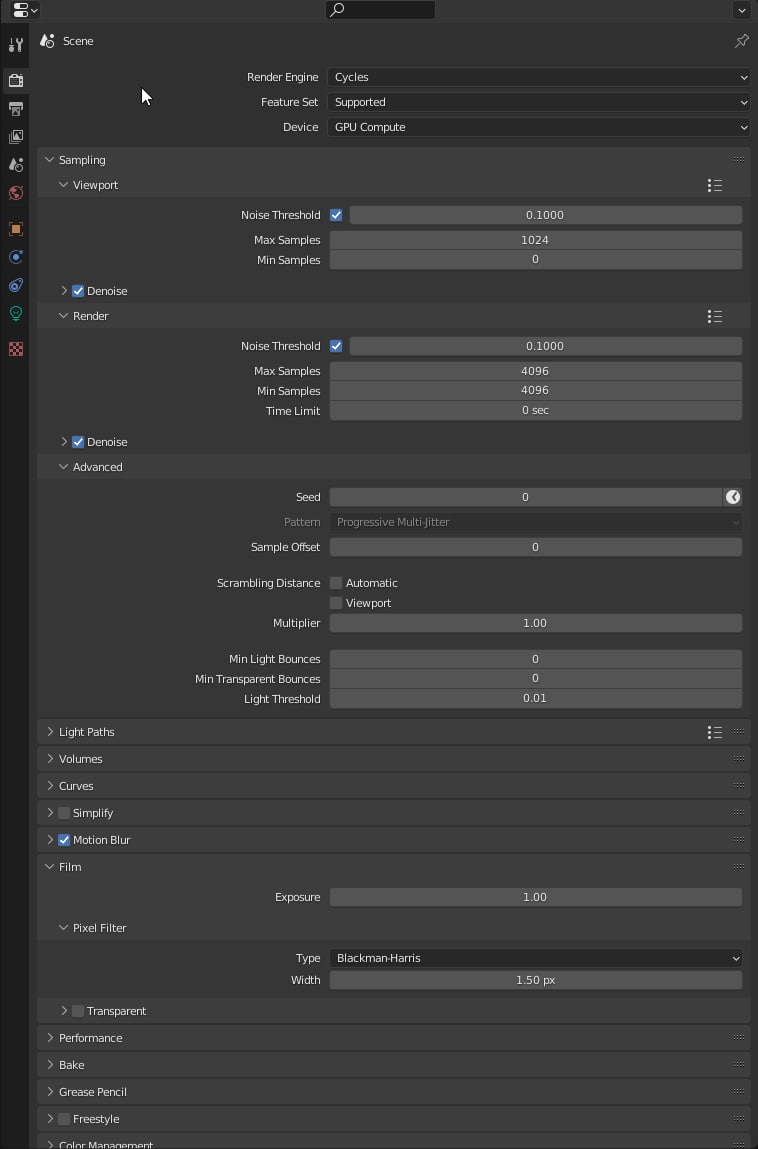Click the Render Noise Threshold value field
The height and width of the screenshot is (1149, 758).
click(x=545, y=346)
